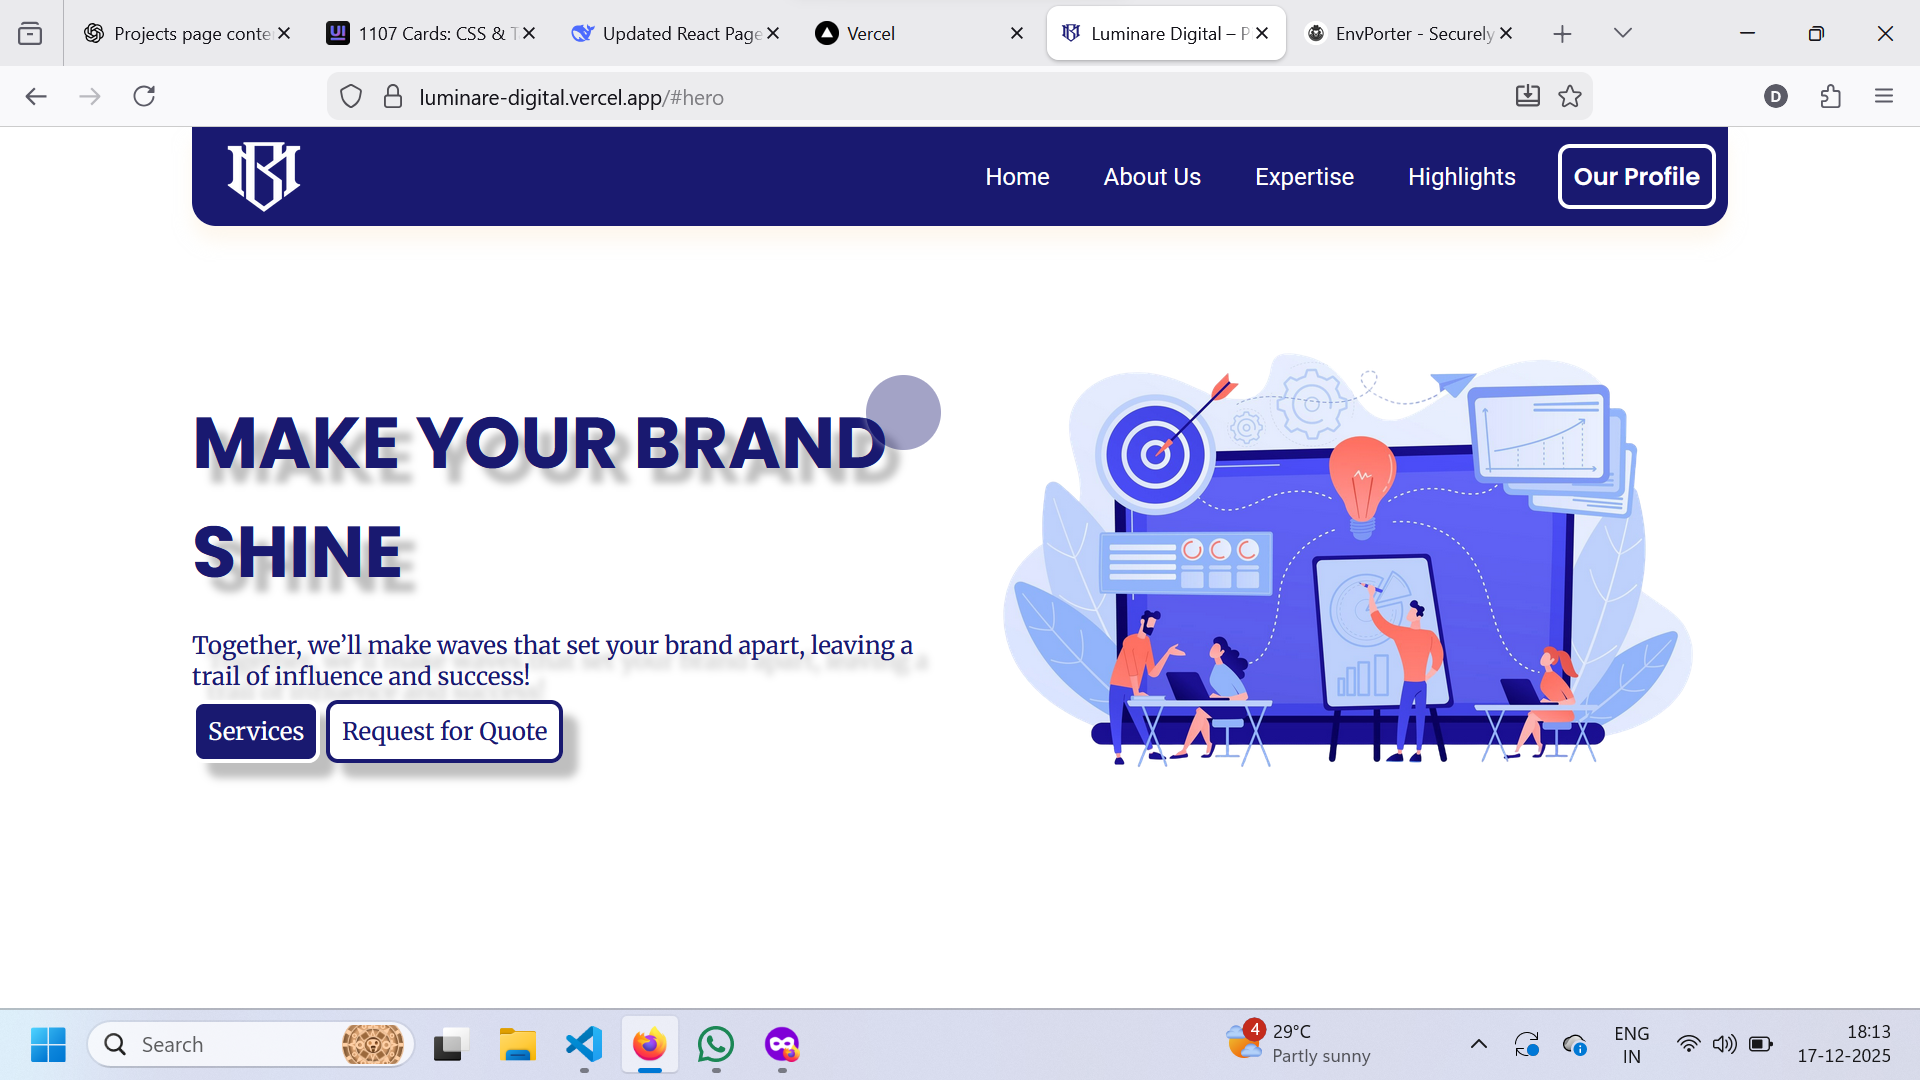Bookmark this page with the star icon
This screenshot has width=1920, height=1080.
tap(1569, 96)
